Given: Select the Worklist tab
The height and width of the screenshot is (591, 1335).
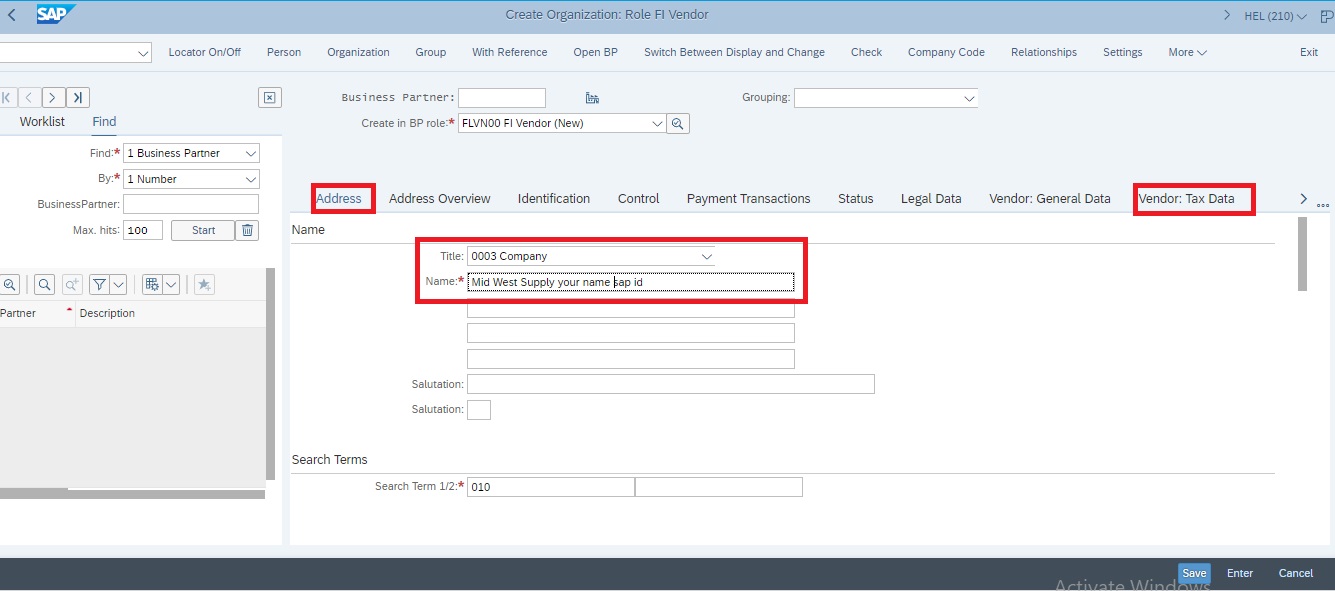Looking at the screenshot, I should pyautogui.click(x=42, y=121).
